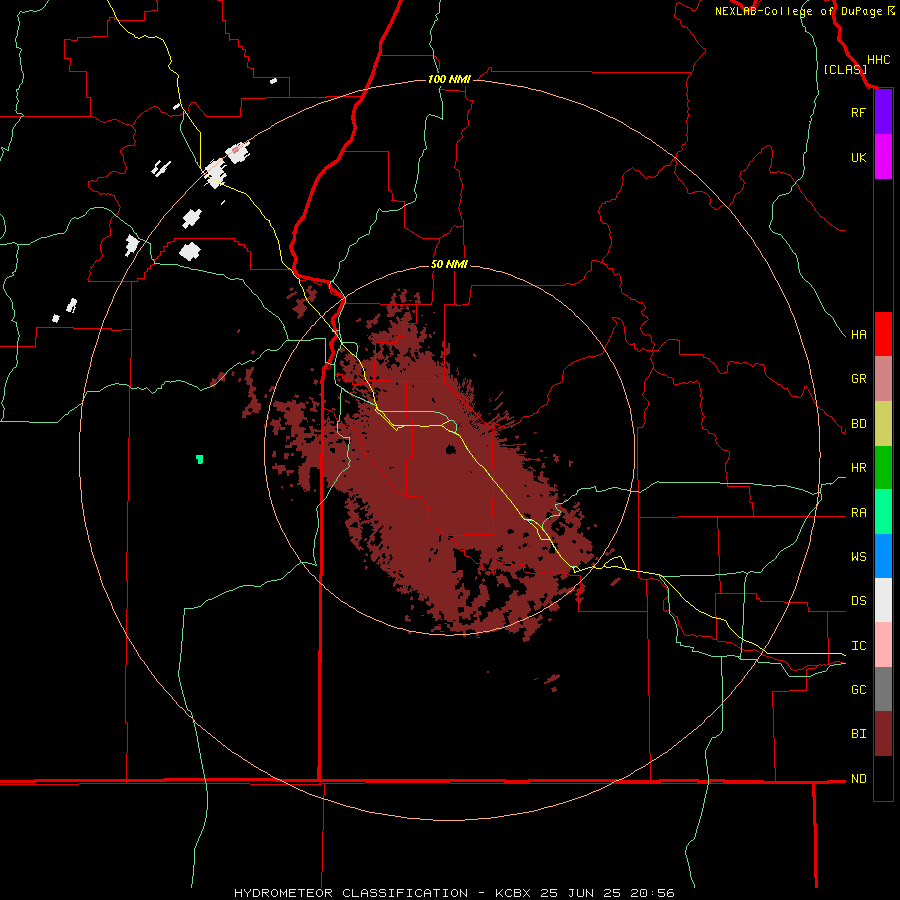Click the 100 NMI range ring label
The image size is (900, 900).
click(x=449, y=79)
